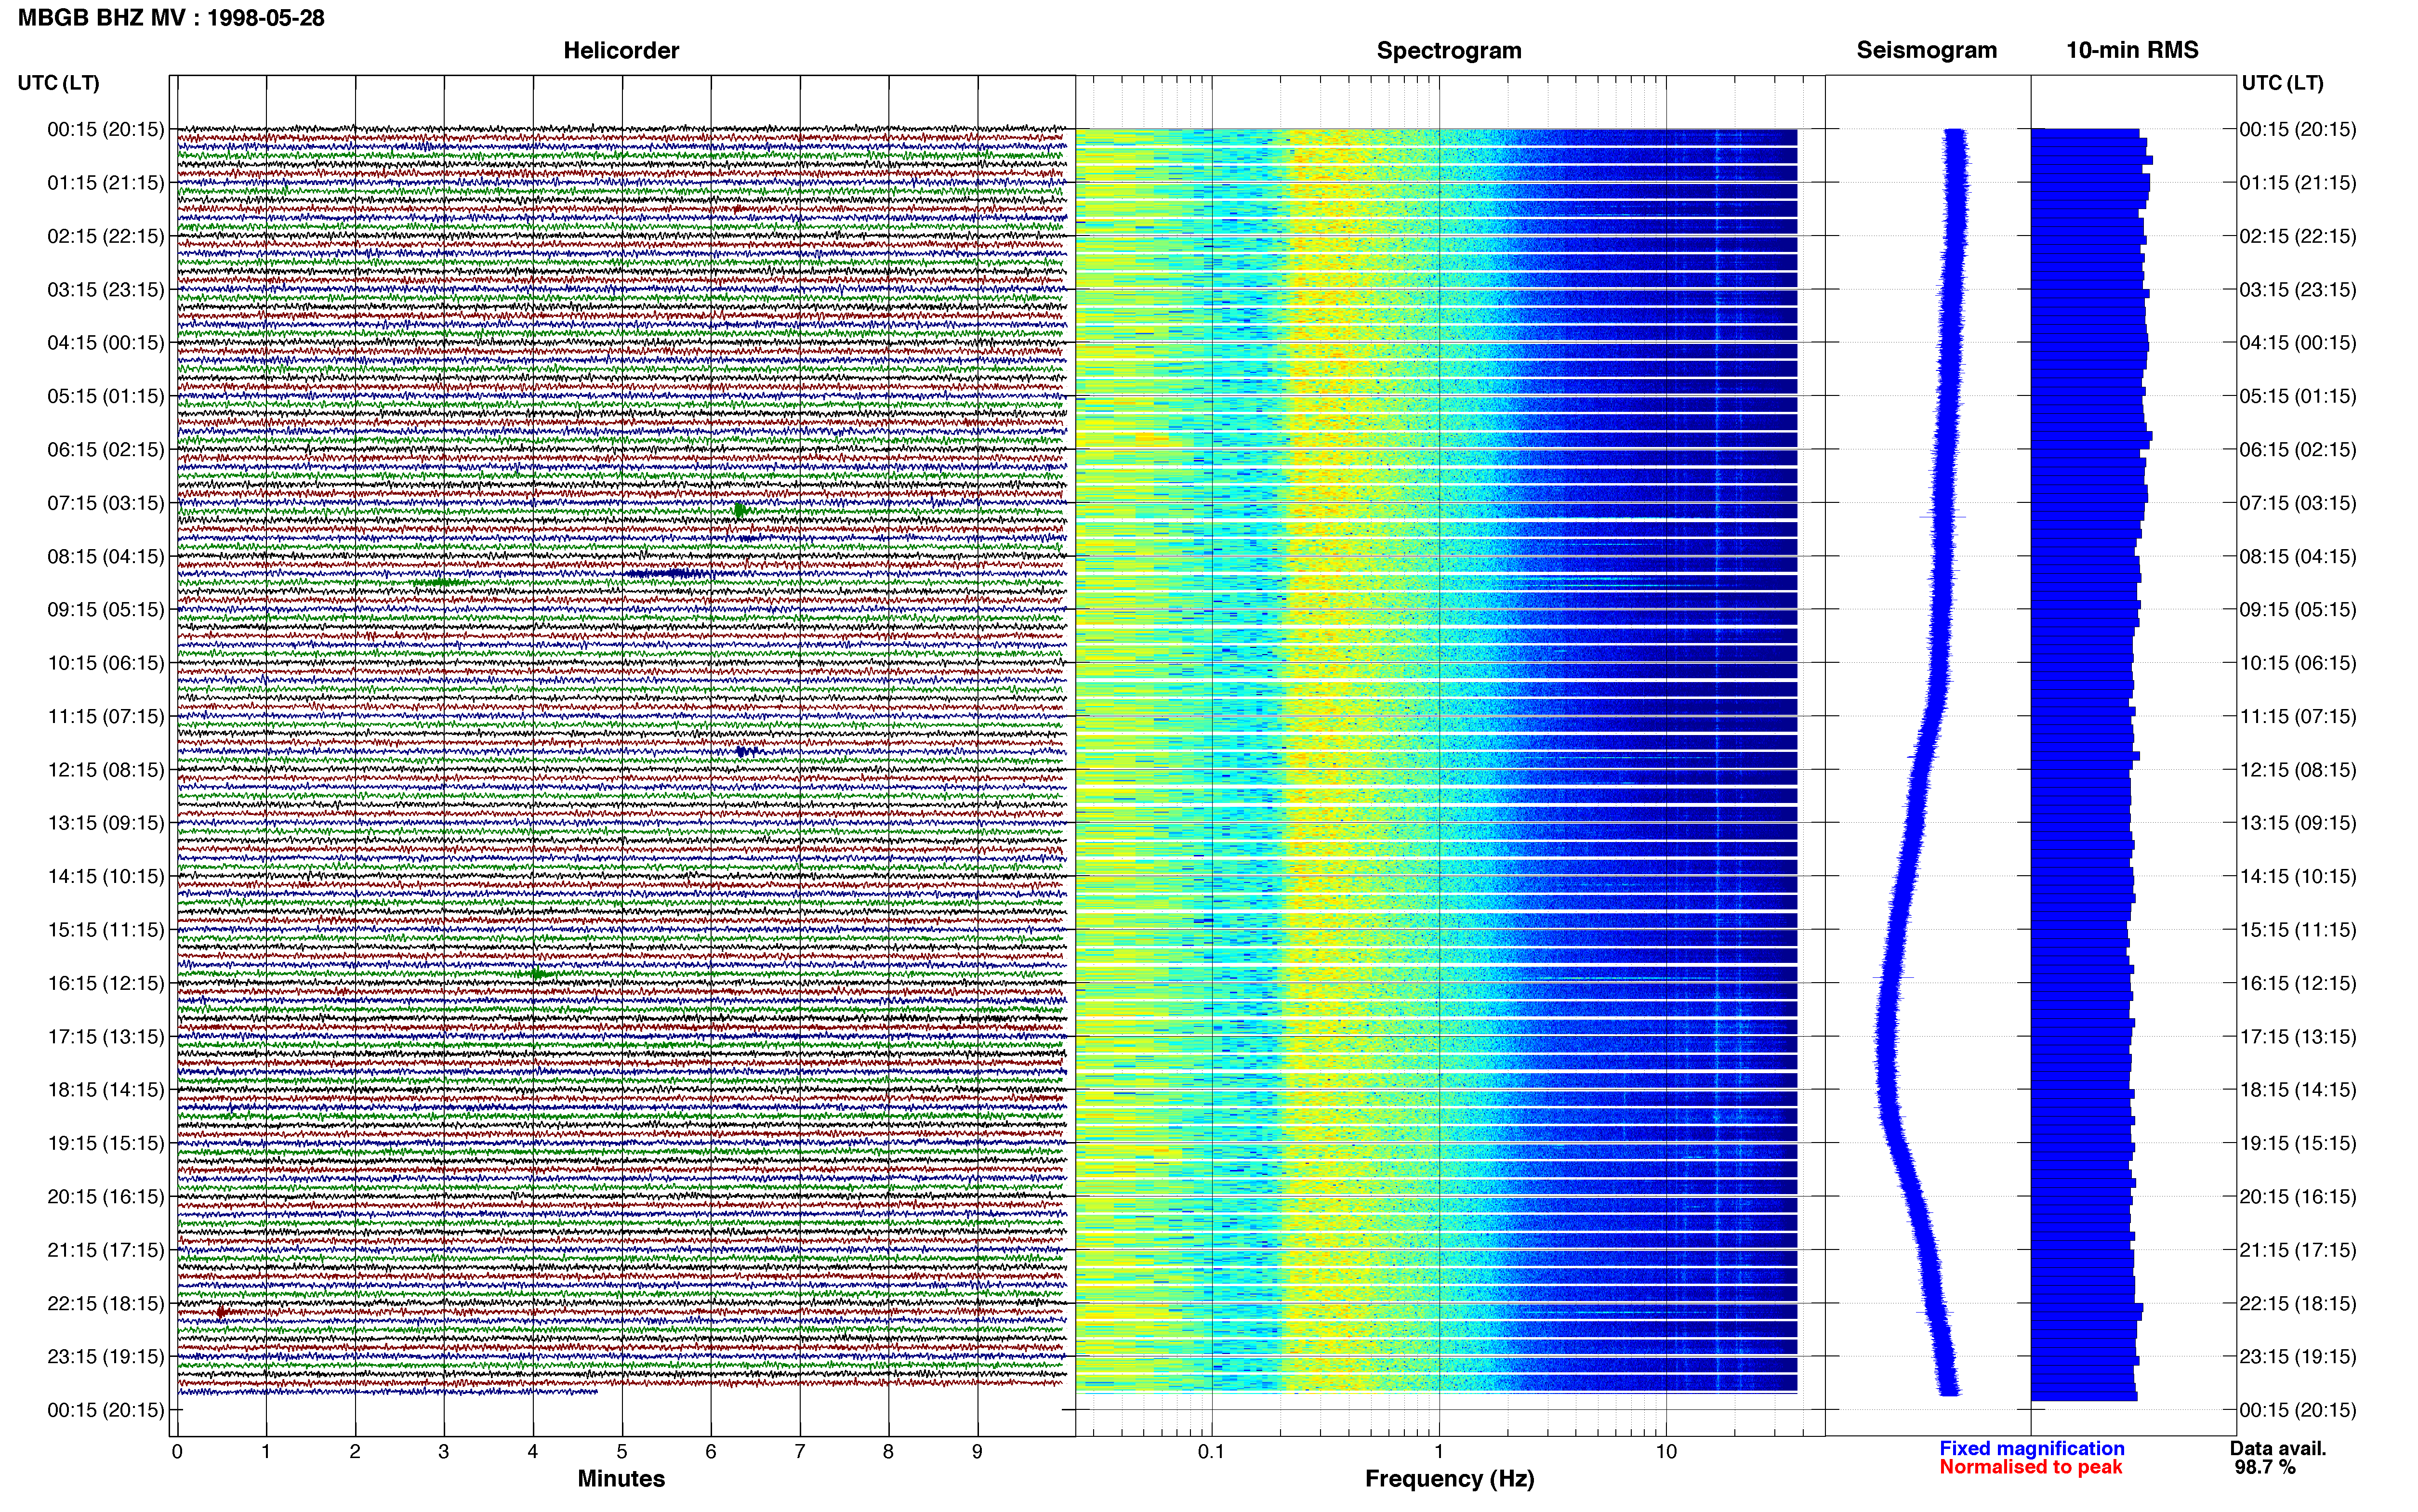Click the left time label 20:15 (16:15)

[x=106, y=1196]
